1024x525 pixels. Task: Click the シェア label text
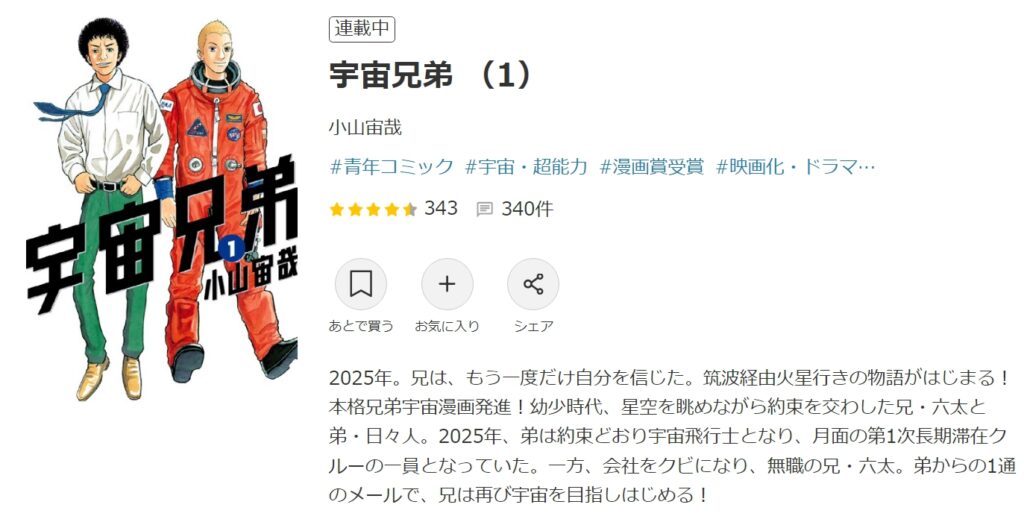(534, 326)
